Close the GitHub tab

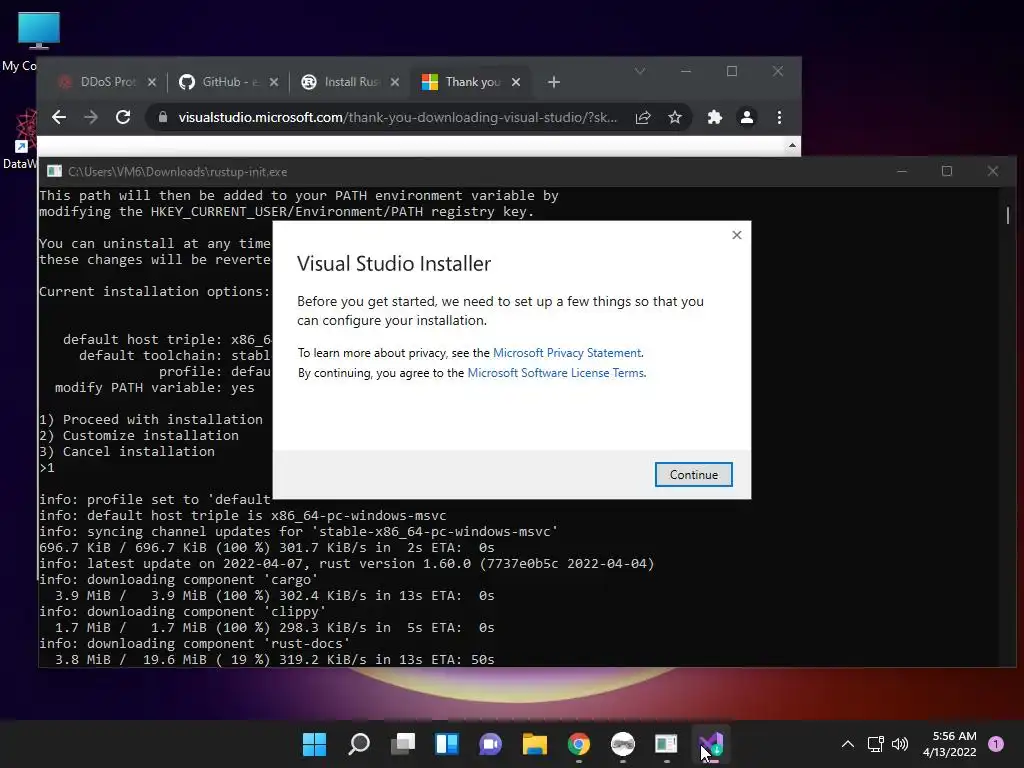point(274,82)
